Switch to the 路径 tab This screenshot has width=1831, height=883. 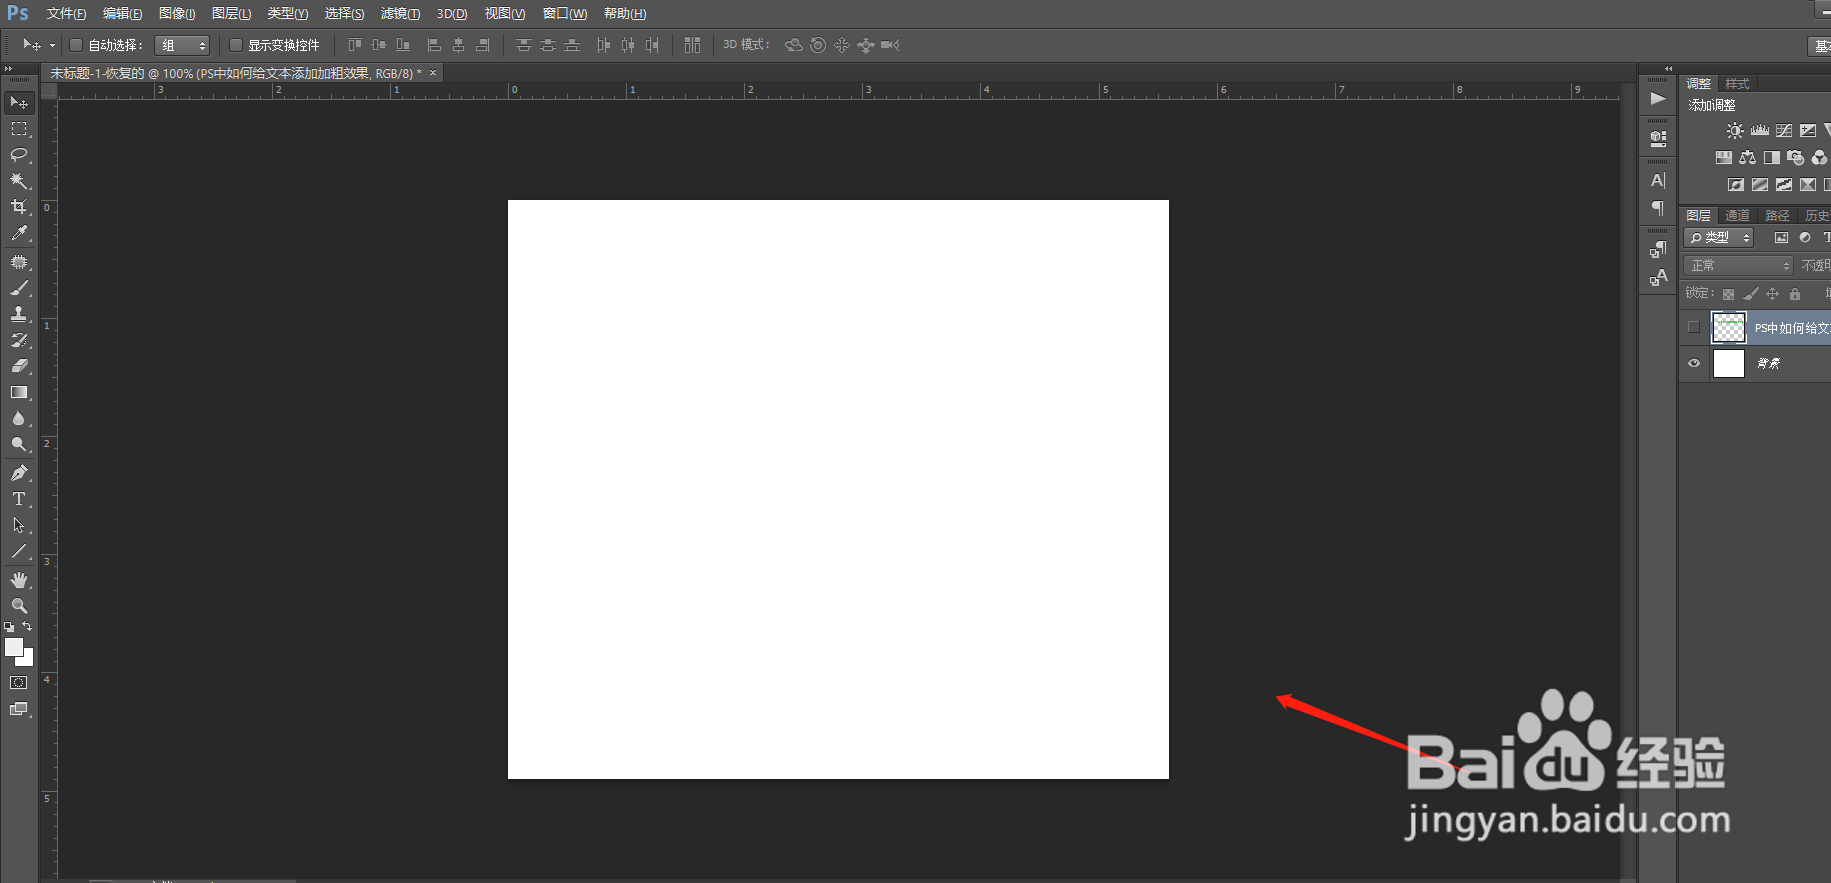coord(1777,216)
